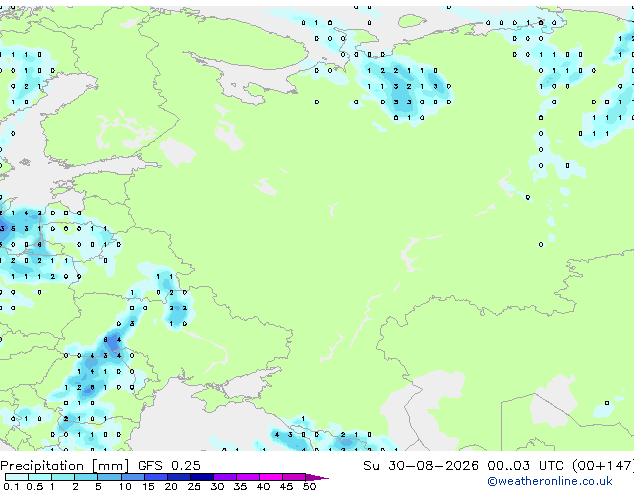Click the '40' legend scale label
Viewport: 634px width, 490px height.
coord(263,486)
